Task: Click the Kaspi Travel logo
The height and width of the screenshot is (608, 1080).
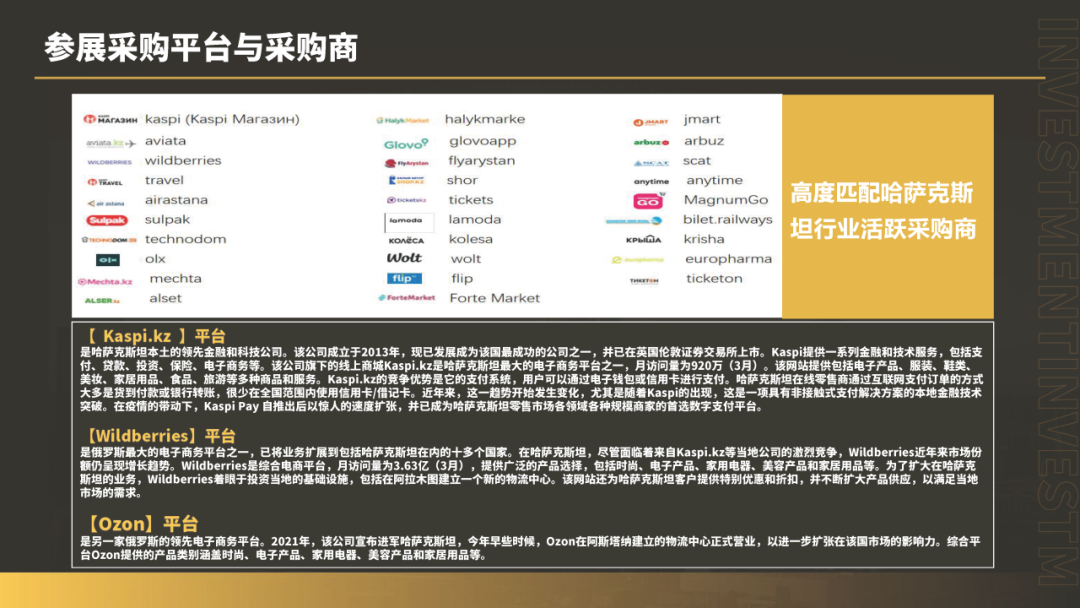Action: 105,182
